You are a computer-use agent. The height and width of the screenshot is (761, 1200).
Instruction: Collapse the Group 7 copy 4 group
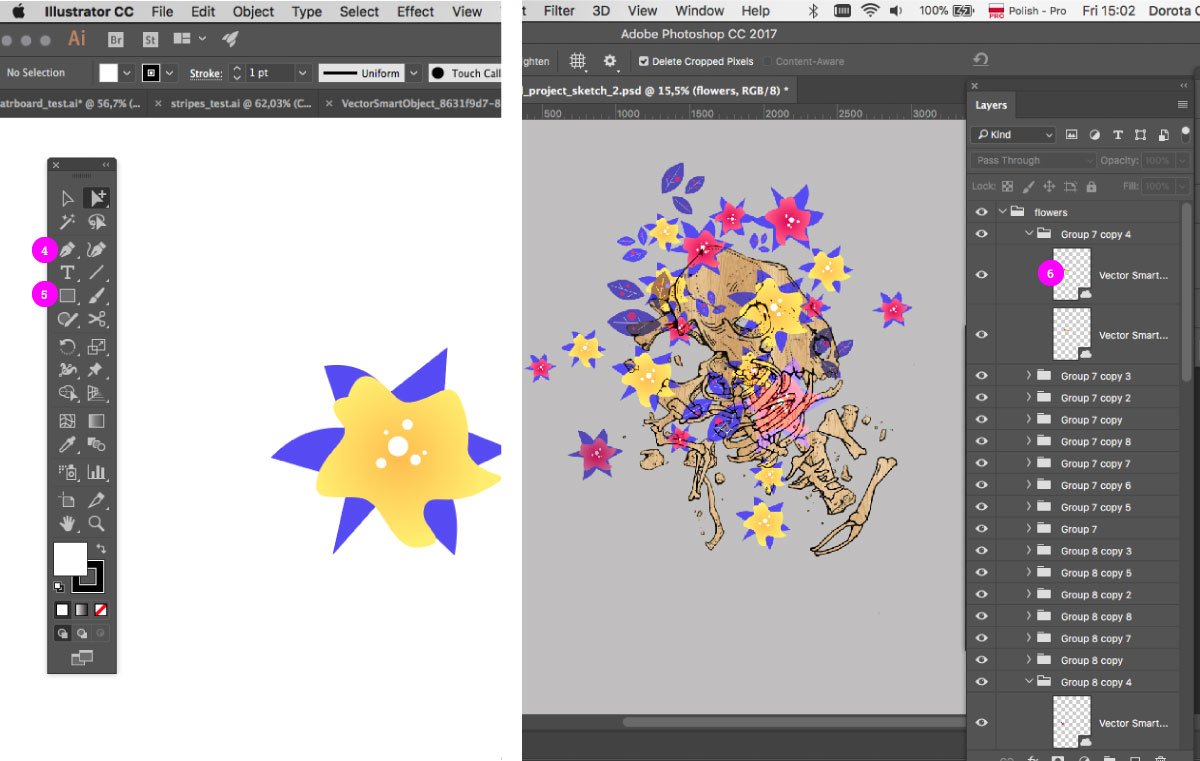click(x=1027, y=233)
